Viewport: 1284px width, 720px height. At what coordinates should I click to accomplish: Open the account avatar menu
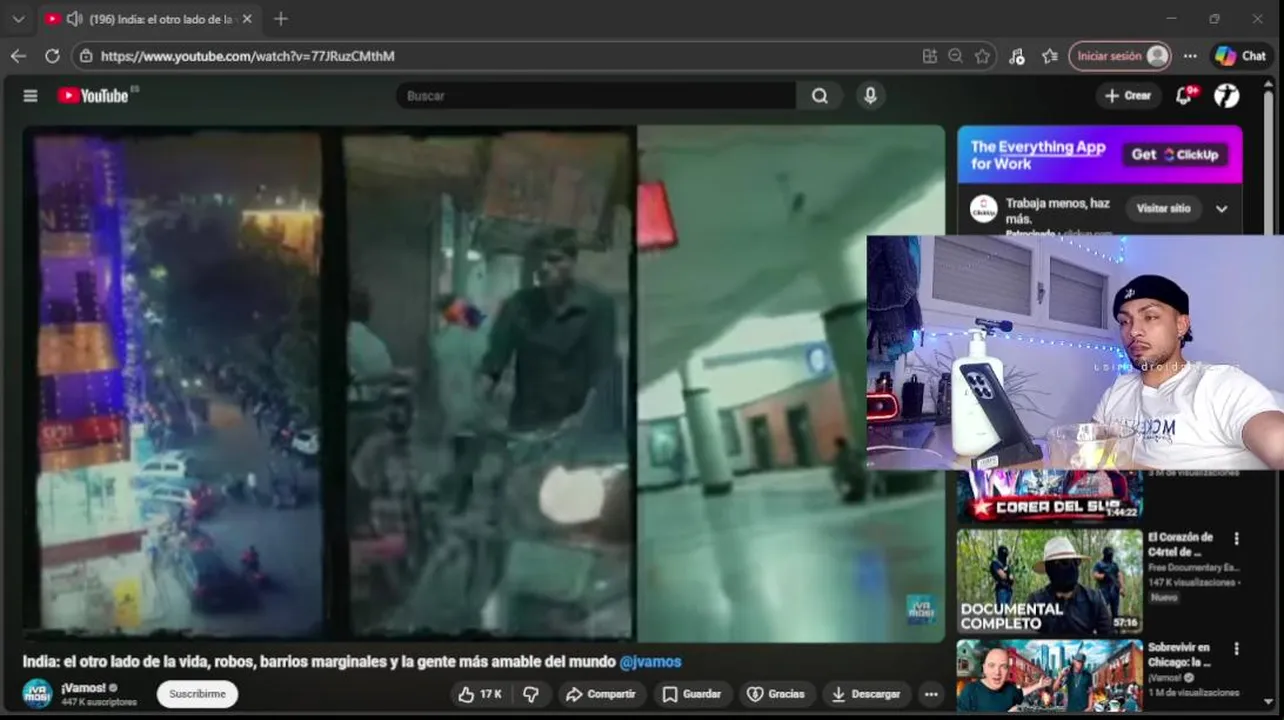(x=1227, y=96)
